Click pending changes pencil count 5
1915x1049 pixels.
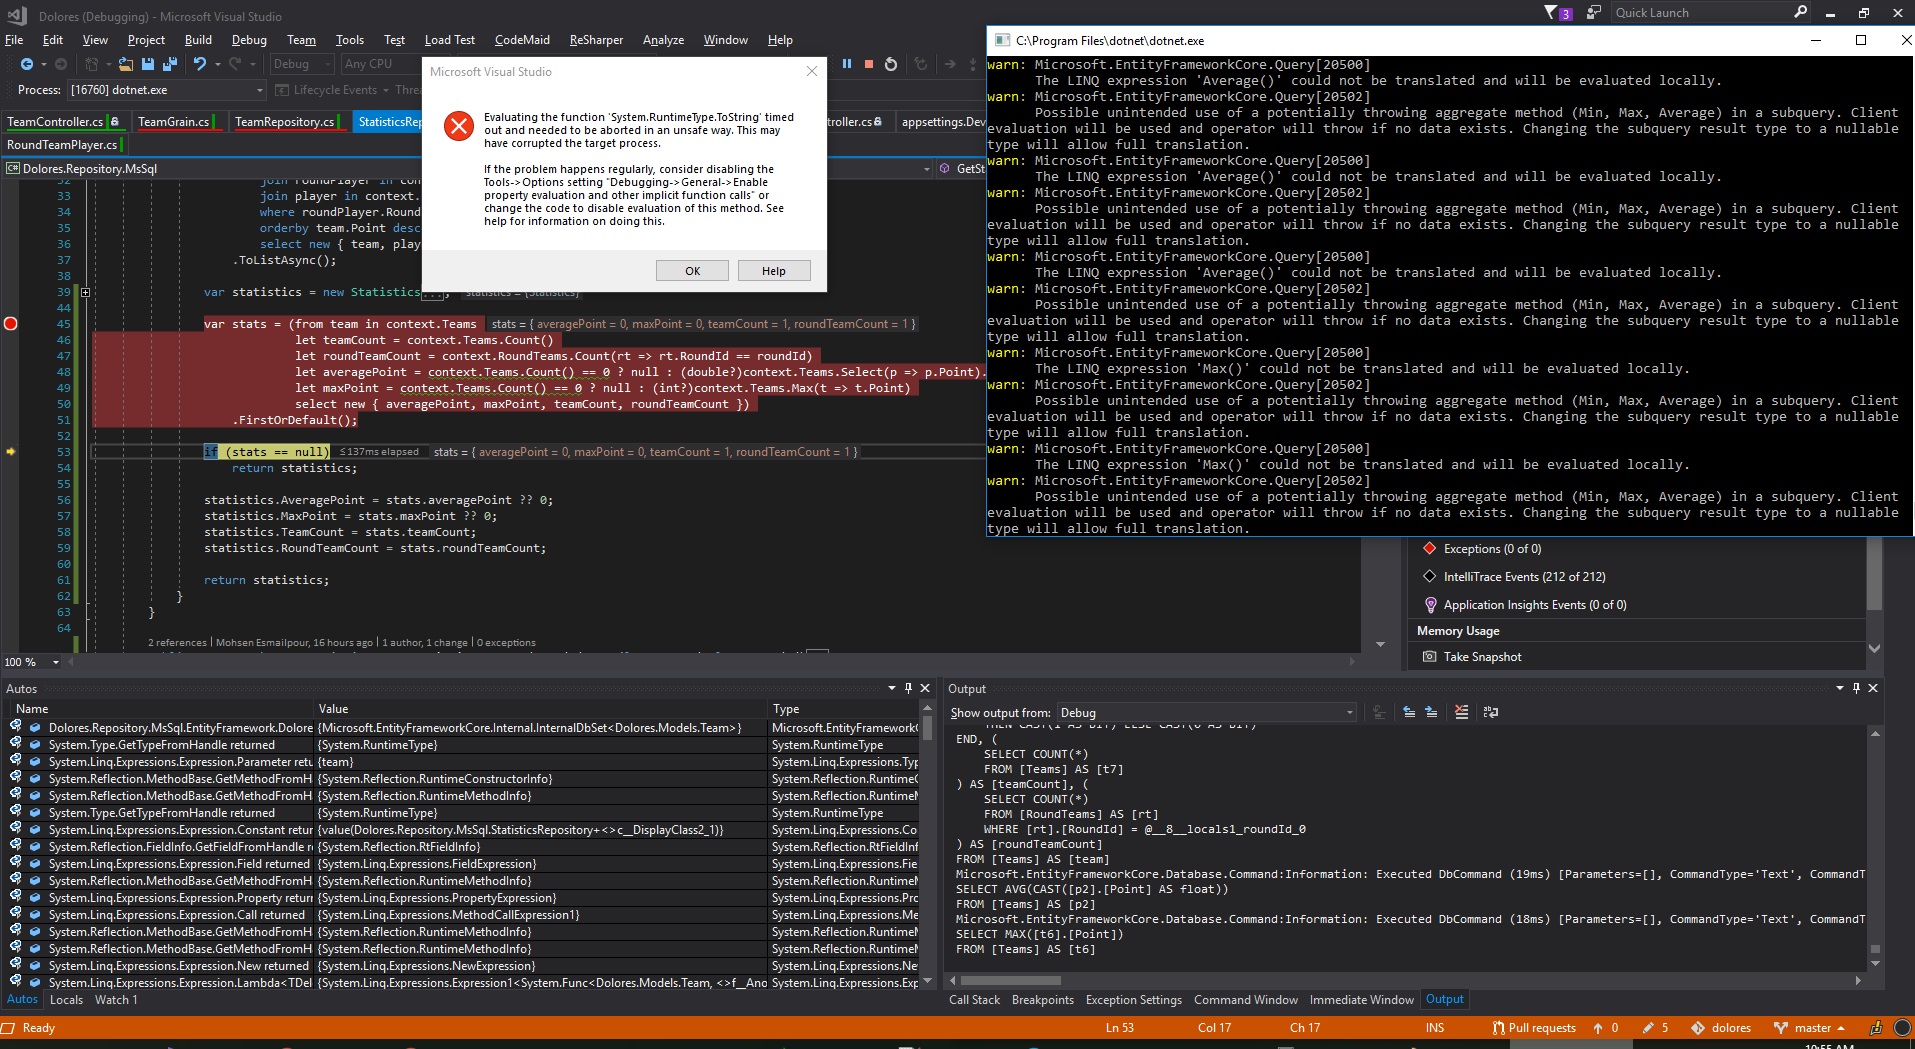(1655, 1028)
